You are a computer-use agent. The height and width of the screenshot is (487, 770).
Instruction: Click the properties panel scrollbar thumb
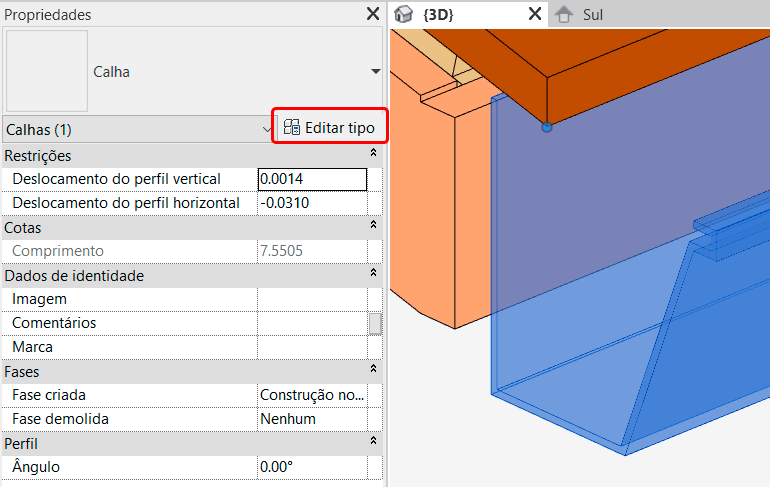tap(375, 324)
